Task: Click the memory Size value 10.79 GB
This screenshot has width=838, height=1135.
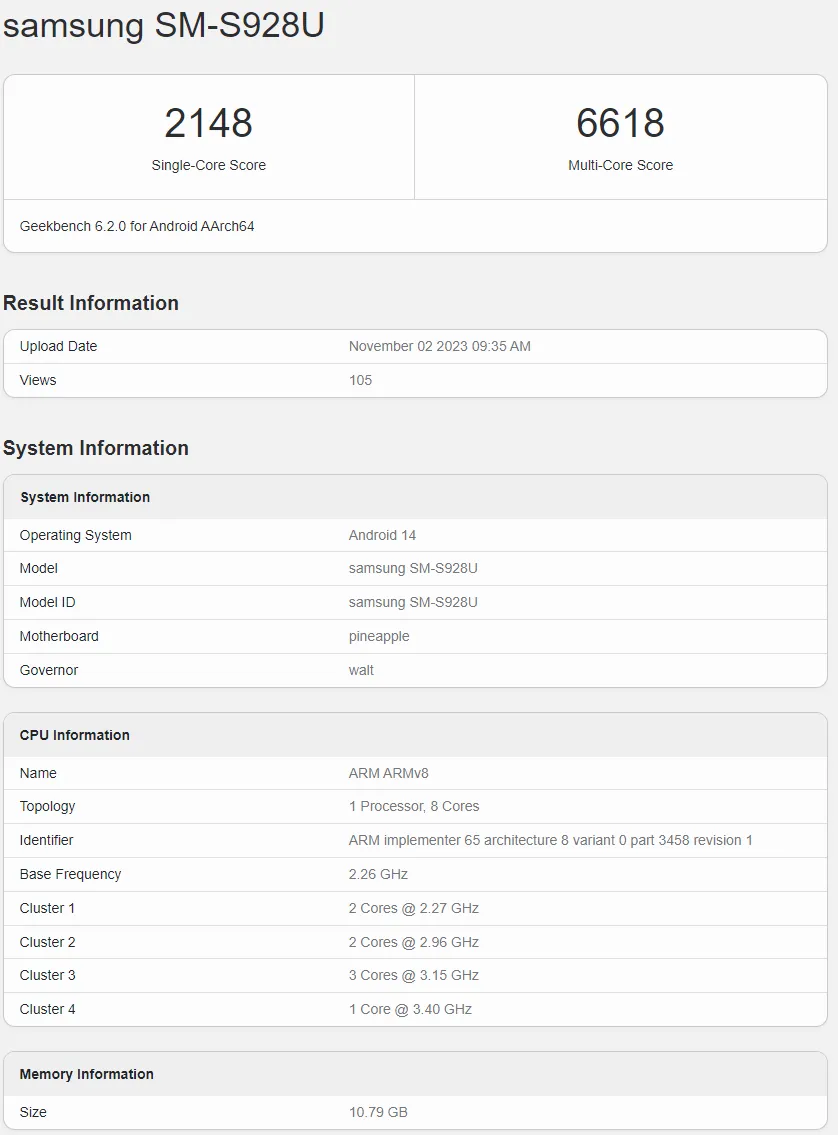Action: tap(378, 1112)
